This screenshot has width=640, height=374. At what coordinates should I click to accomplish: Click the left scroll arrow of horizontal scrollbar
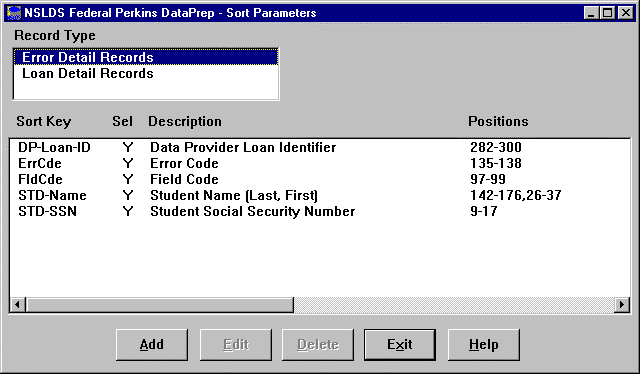(18, 305)
